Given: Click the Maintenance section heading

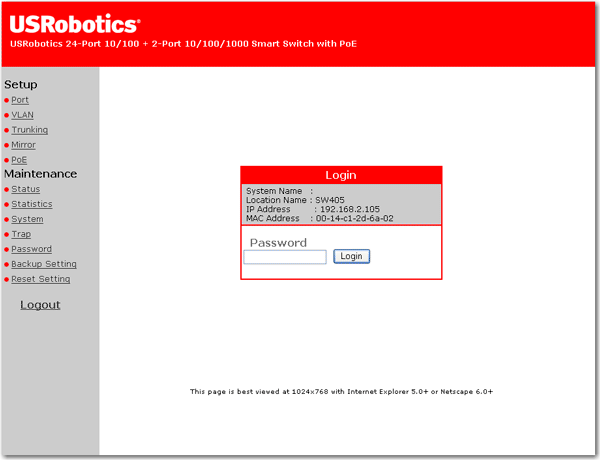Looking at the screenshot, I should pyautogui.click(x=41, y=174).
